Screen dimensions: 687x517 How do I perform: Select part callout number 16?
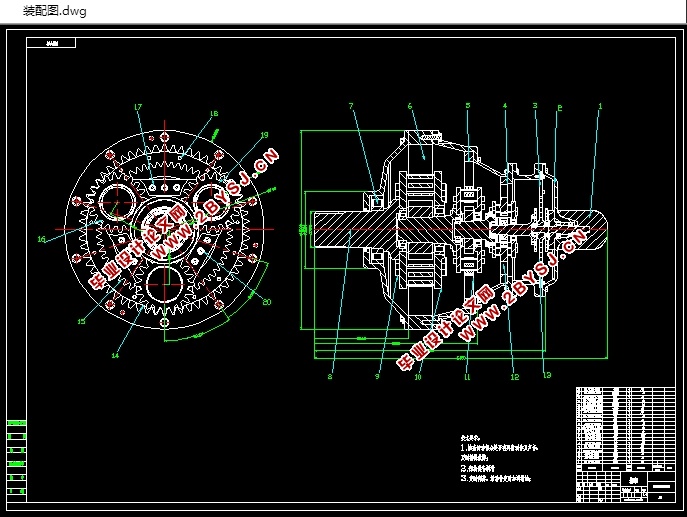tap(42, 239)
